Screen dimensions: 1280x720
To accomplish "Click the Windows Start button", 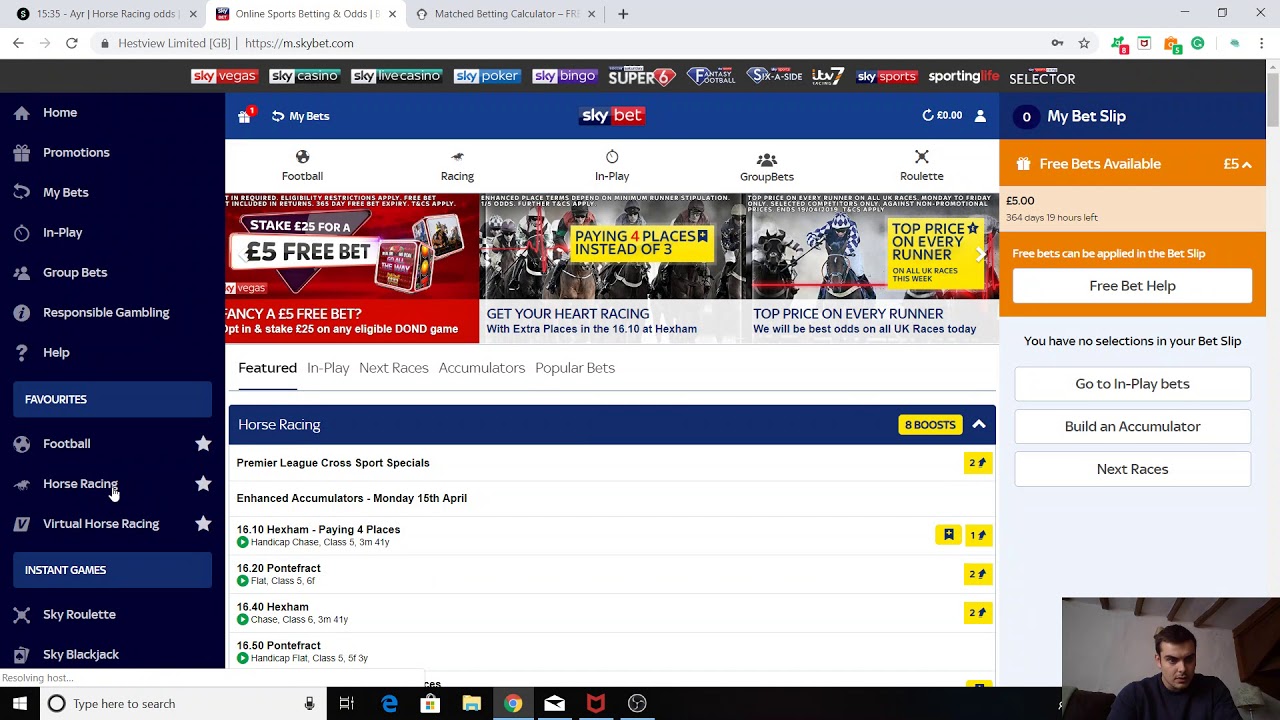I will click(20, 704).
